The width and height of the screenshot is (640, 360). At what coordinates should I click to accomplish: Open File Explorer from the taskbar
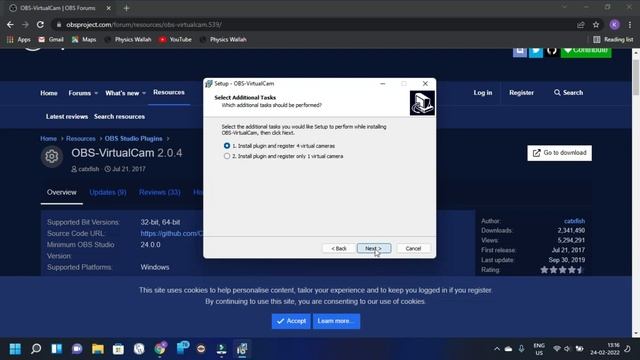98,349
